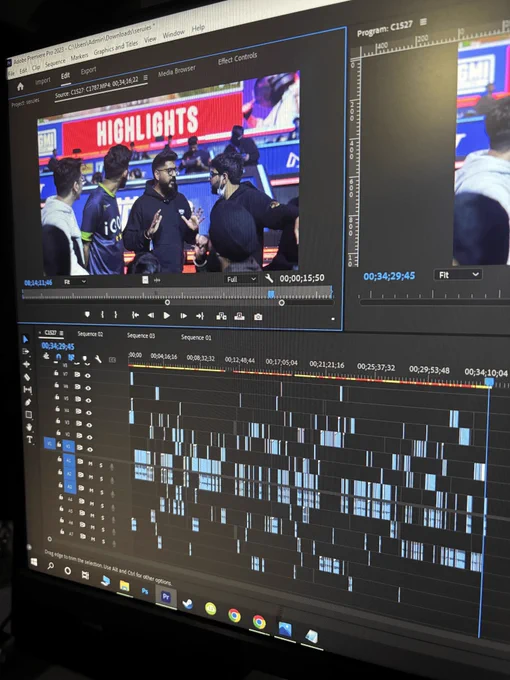This screenshot has height=680, width=510.
Task: Select the Rectangle tool
Action: pyautogui.click(x=29, y=415)
